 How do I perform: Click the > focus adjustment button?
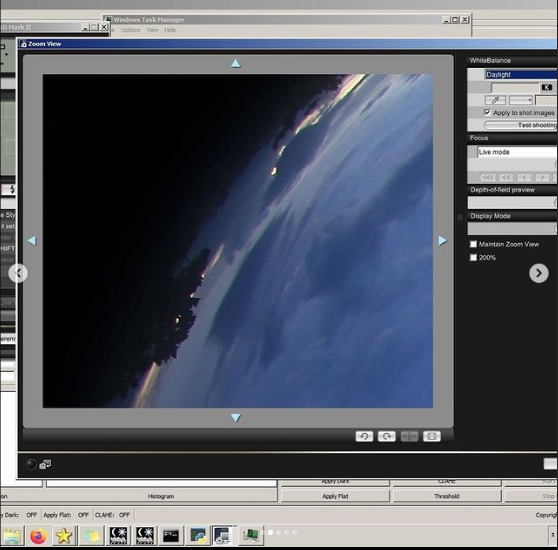tap(542, 177)
